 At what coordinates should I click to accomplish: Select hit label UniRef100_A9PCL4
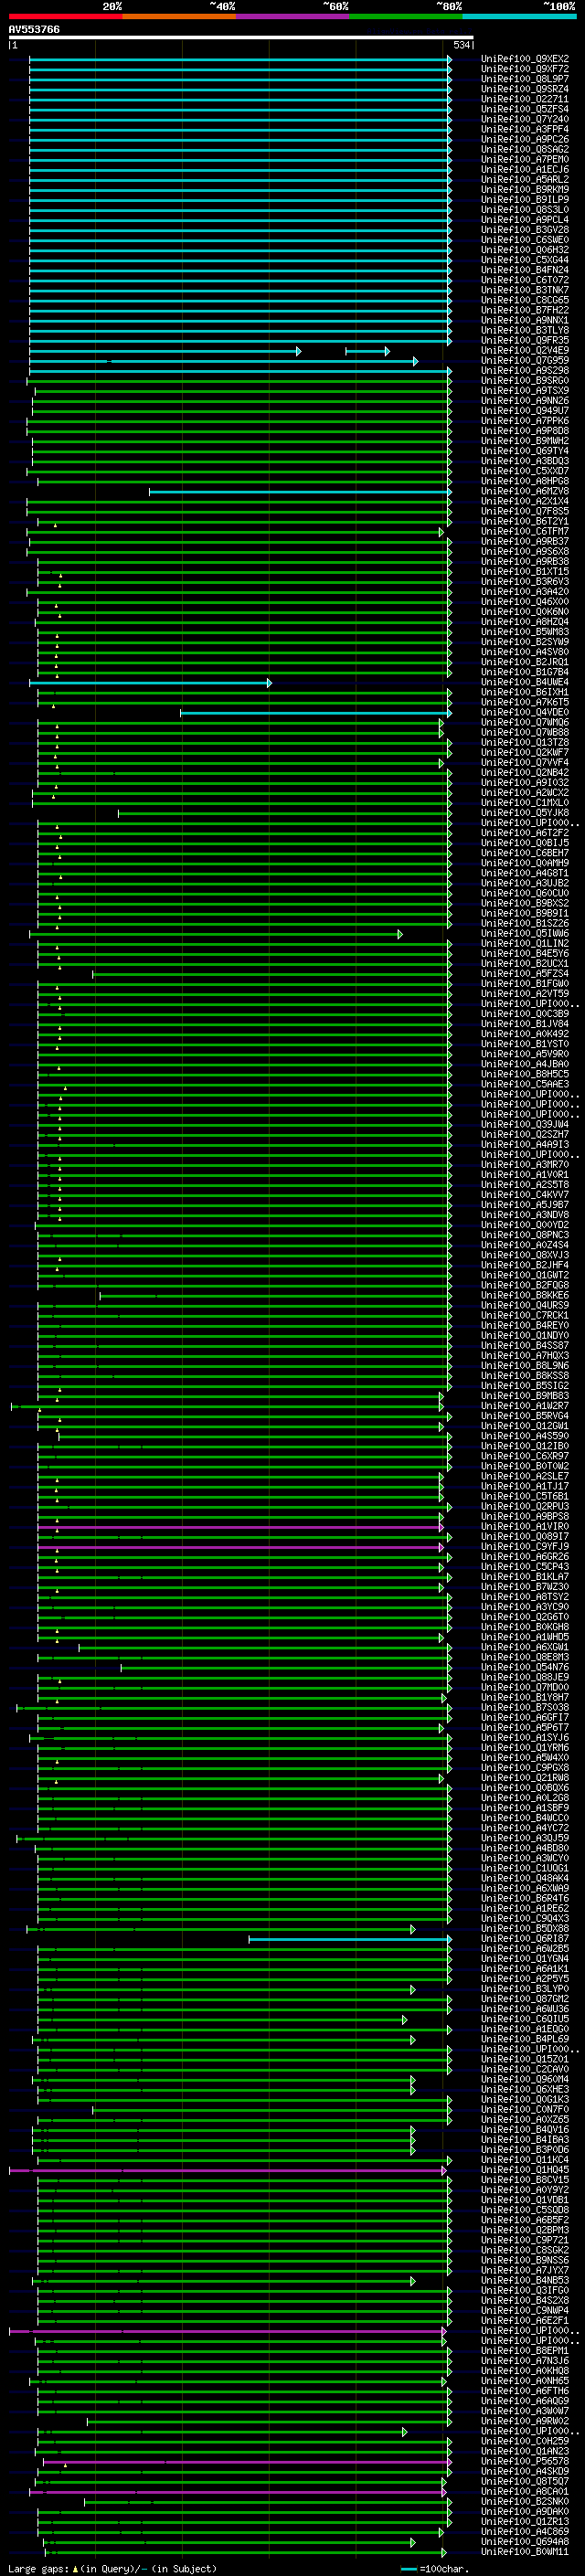[525, 220]
